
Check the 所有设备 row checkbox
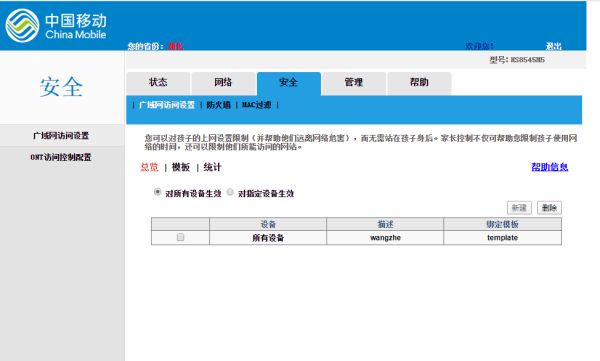point(180,237)
